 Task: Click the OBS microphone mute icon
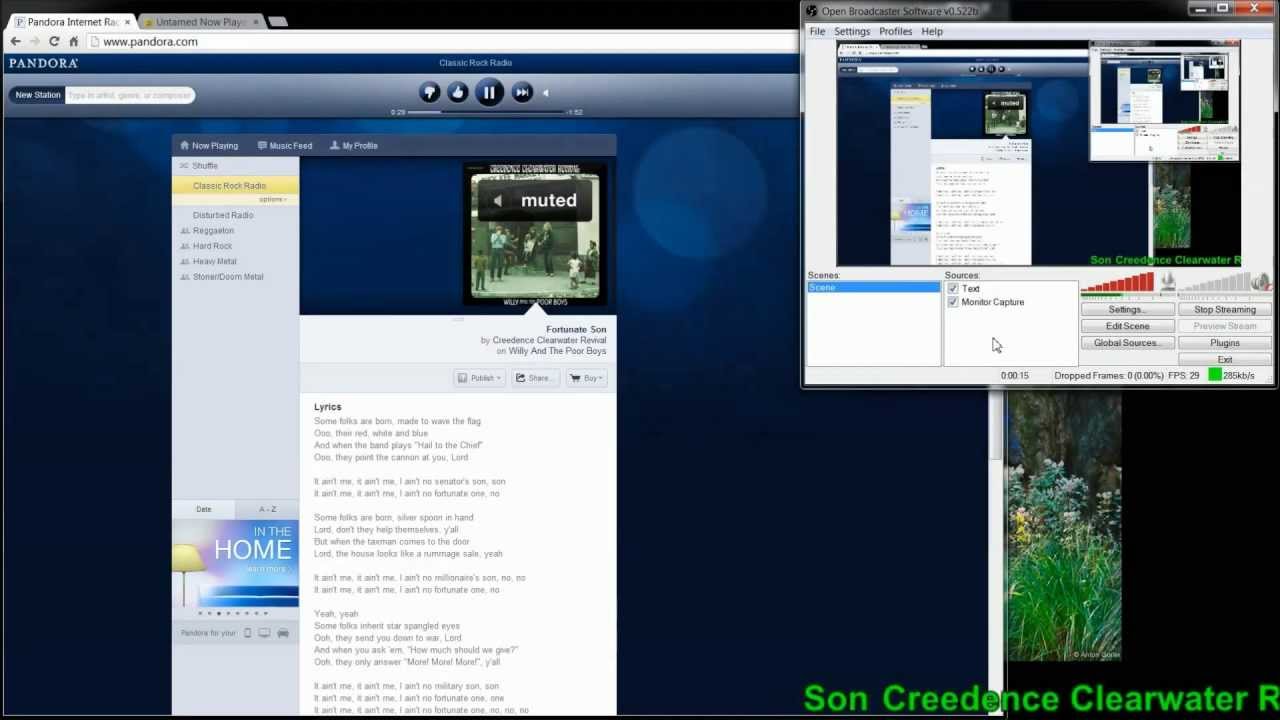[x=1167, y=283]
